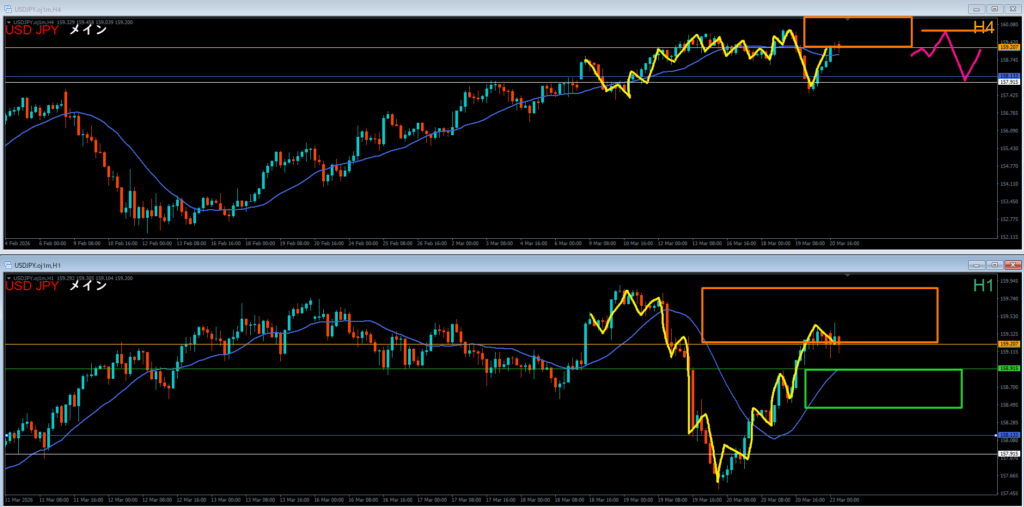The height and width of the screenshot is (507, 1024).
Task: Click the 152.115 price on the H4 price scale
Action: pos(1009,237)
